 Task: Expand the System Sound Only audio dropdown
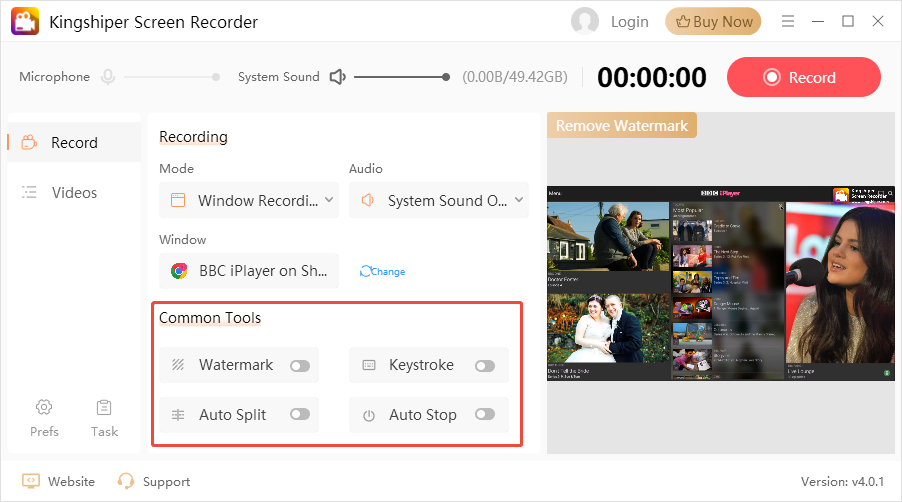point(438,200)
